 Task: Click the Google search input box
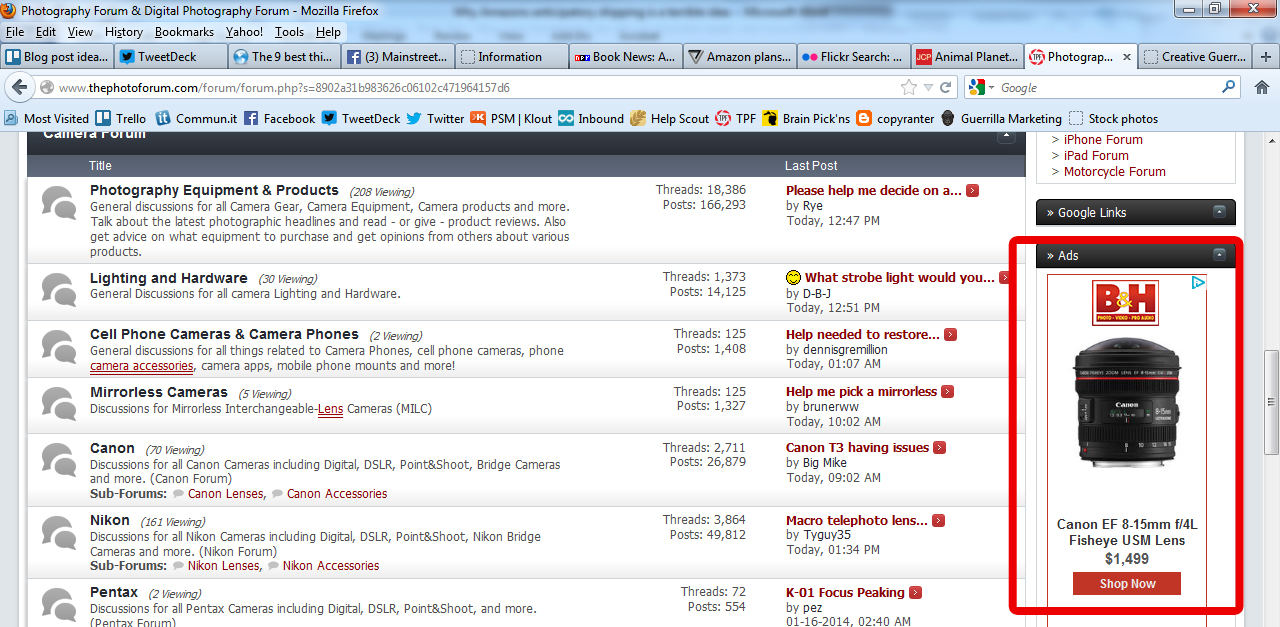[1108, 88]
